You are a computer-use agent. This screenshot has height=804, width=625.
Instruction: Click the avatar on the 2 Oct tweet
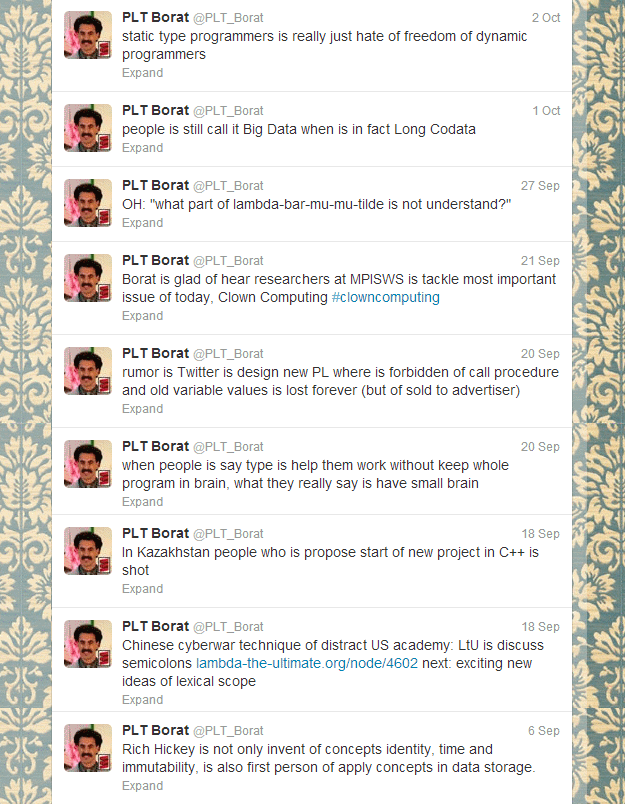[88, 35]
